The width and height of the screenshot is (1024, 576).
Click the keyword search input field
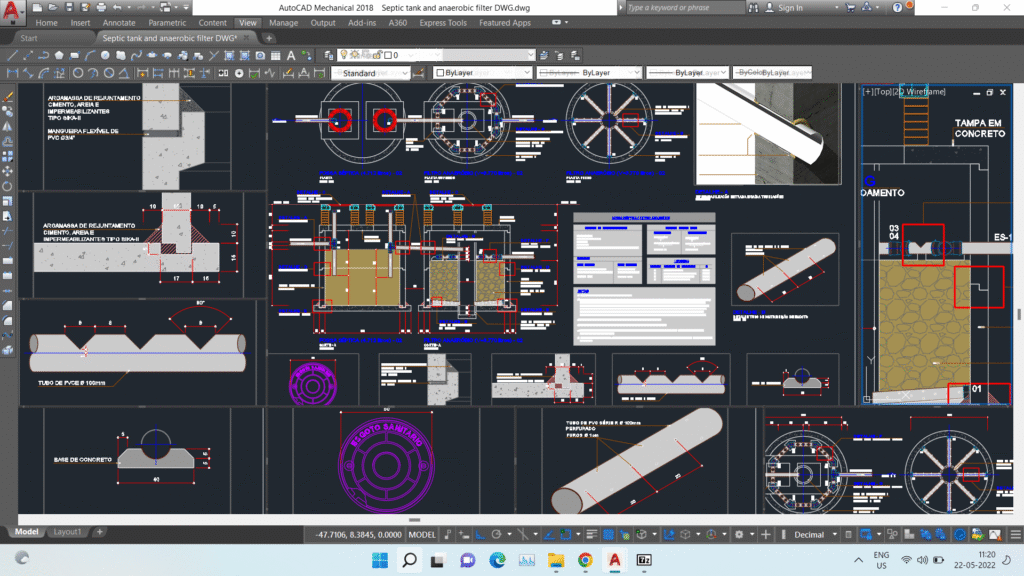point(685,8)
